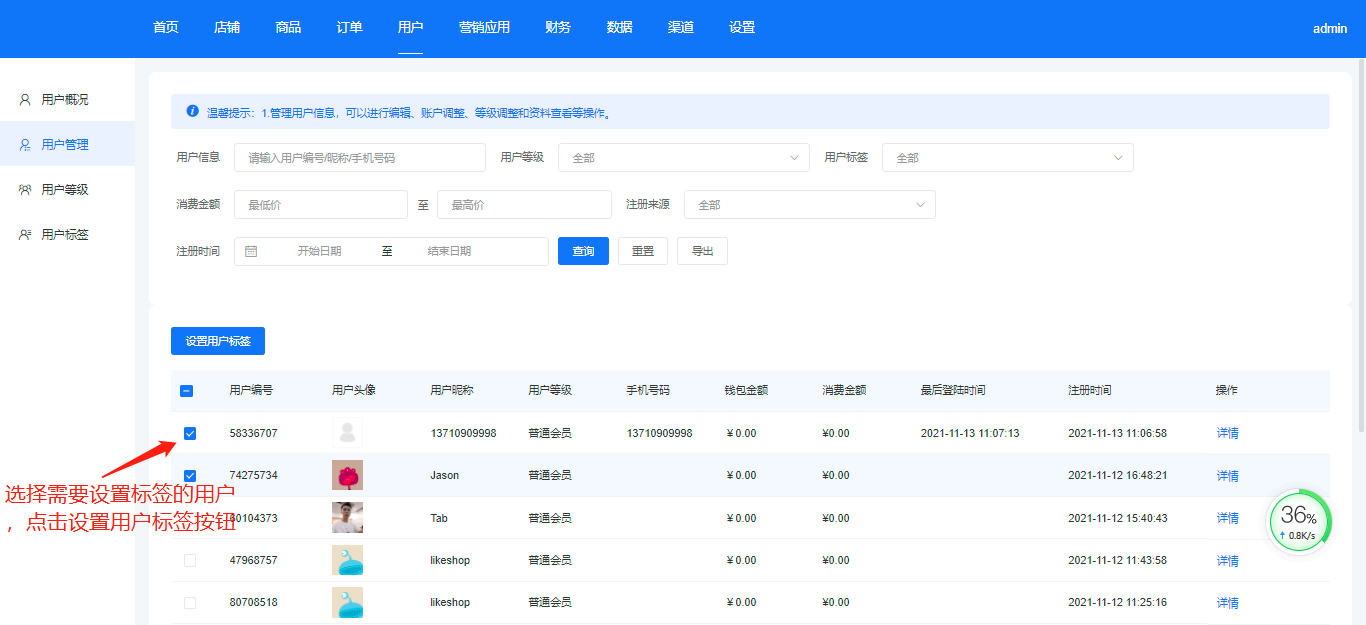Click the 用户标签 sidebar icon

click(25, 235)
